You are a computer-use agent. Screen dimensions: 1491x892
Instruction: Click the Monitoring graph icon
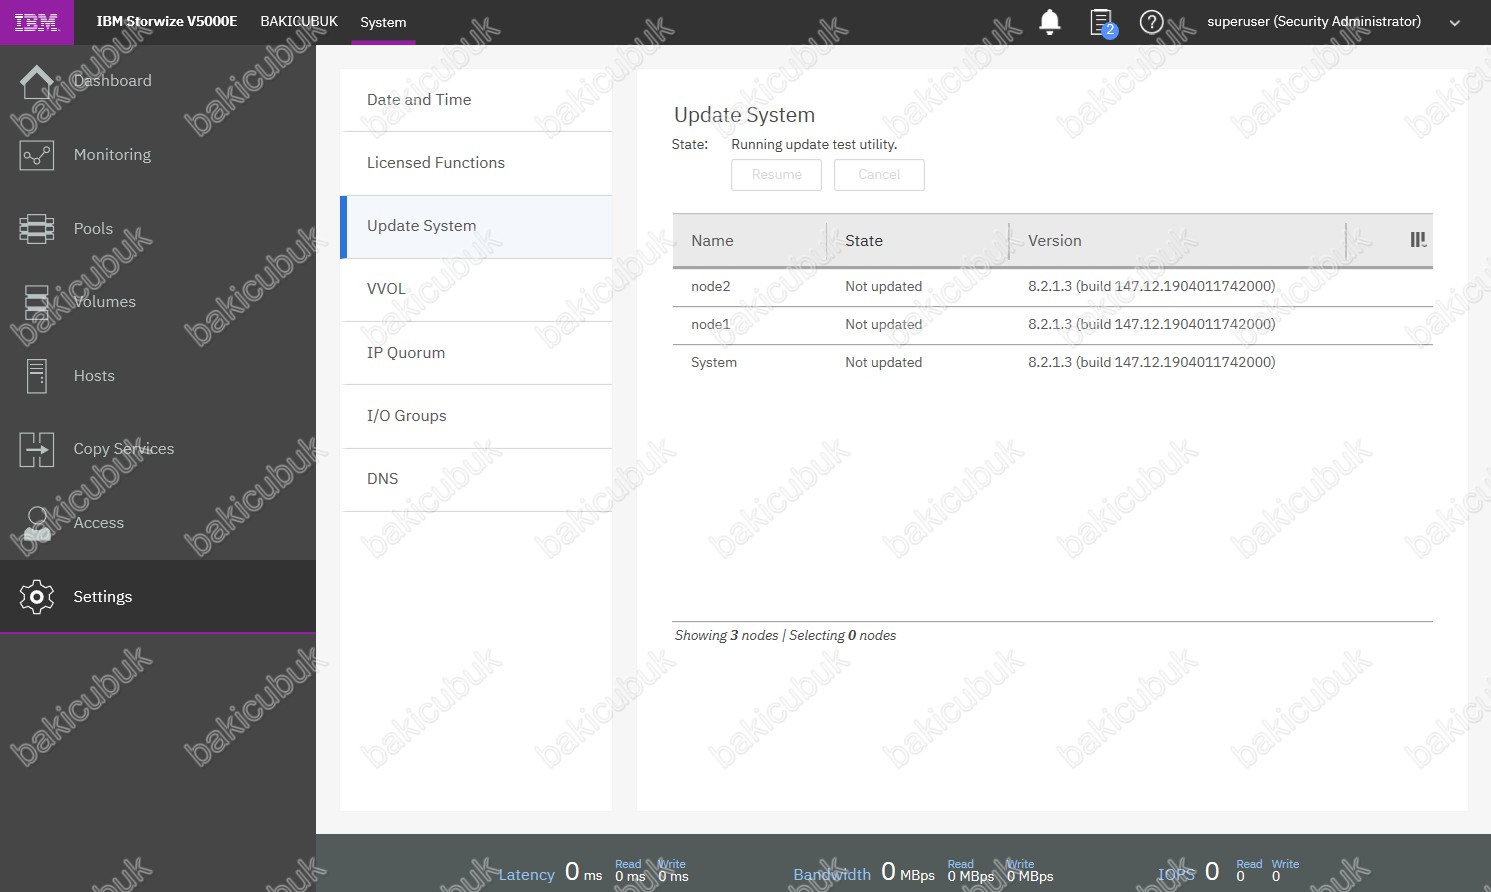[x=37, y=155]
